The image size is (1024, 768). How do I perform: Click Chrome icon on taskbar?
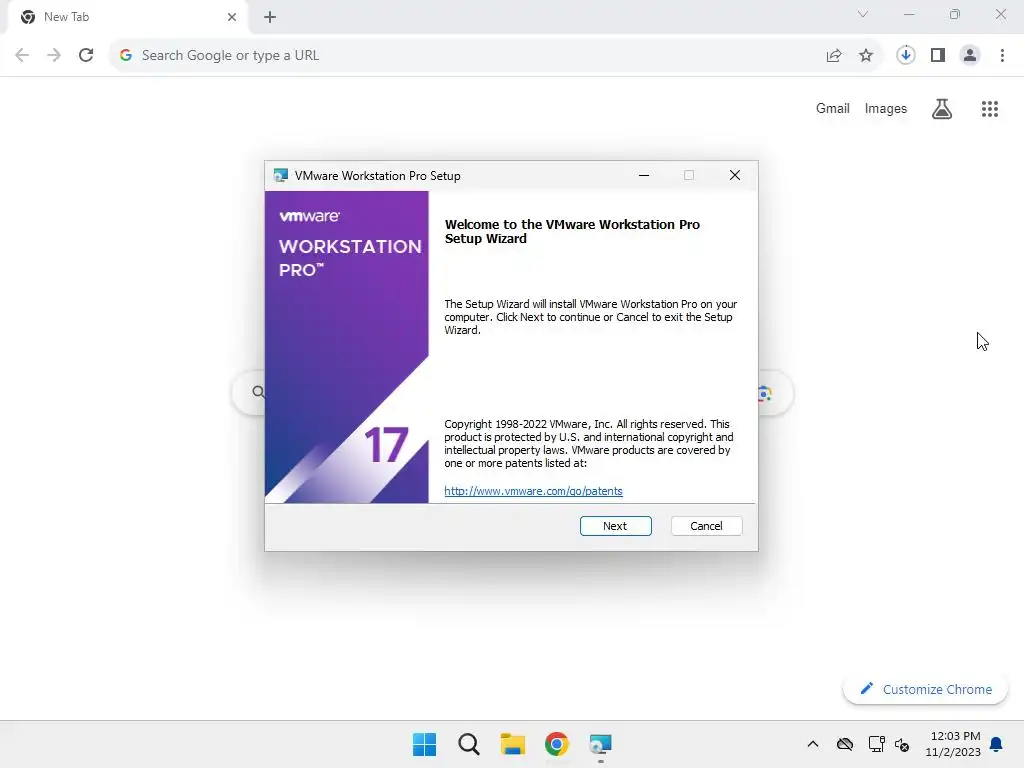pyautogui.click(x=557, y=744)
